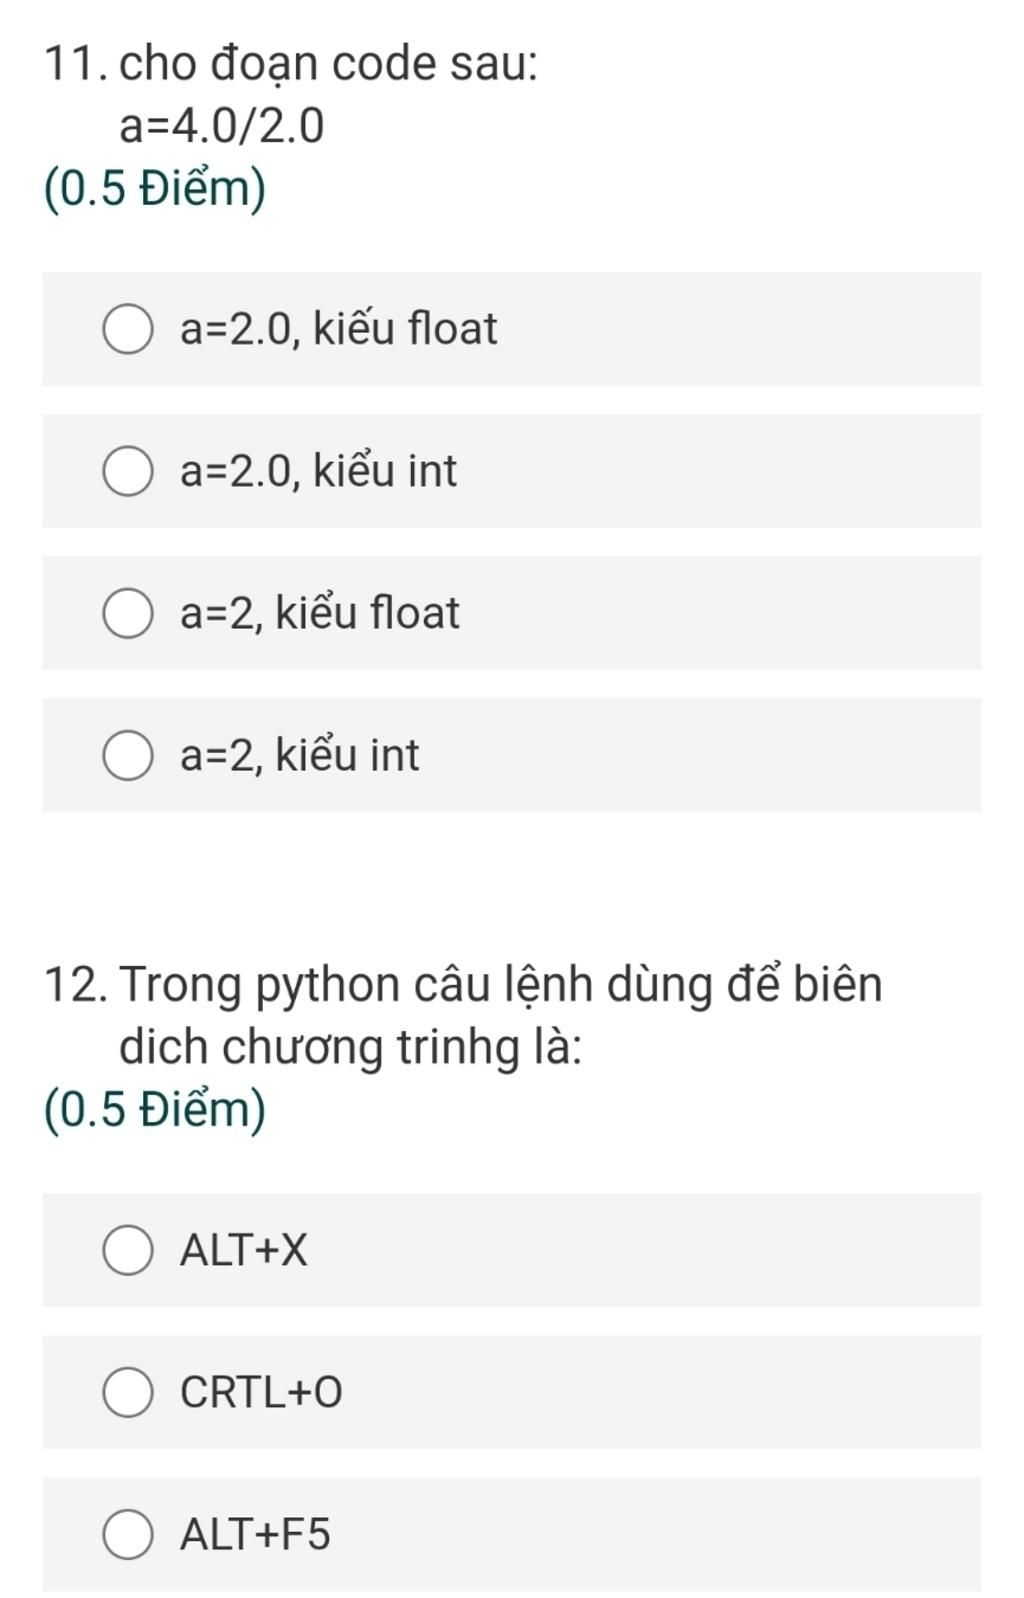Select the ALT+X radio button
Viewport: 1024px width, 1598px height.
pyautogui.click(x=128, y=1251)
